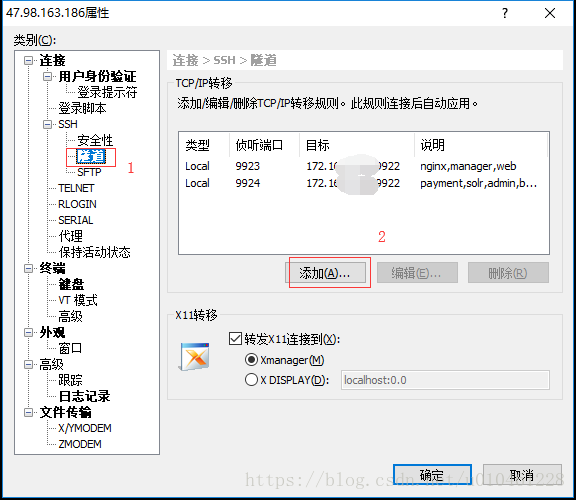Click the Xmanager X11 icon
The height and width of the screenshot is (500, 576).
click(x=195, y=356)
